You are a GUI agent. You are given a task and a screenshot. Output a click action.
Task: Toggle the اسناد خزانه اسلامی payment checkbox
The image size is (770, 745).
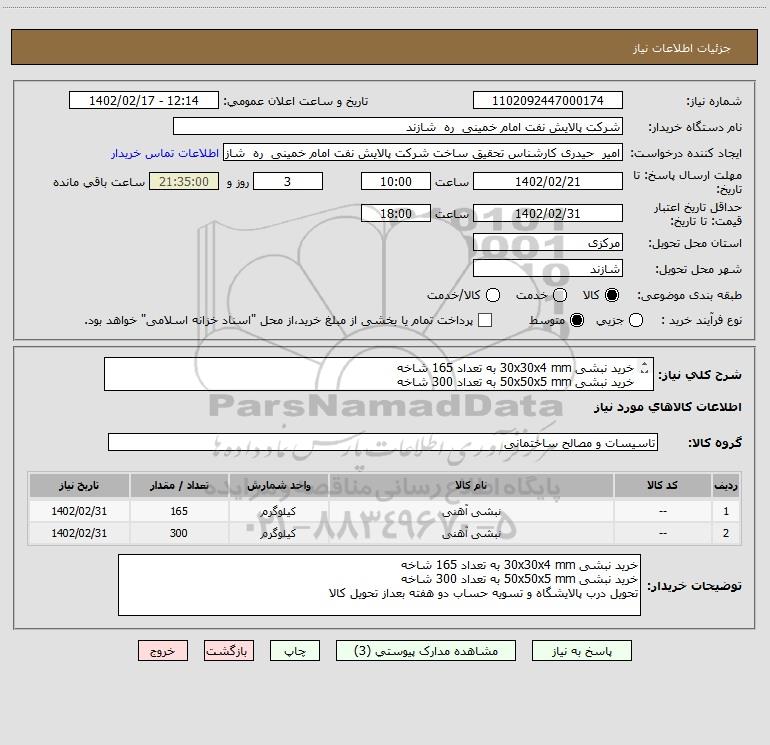click(x=485, y=320)
